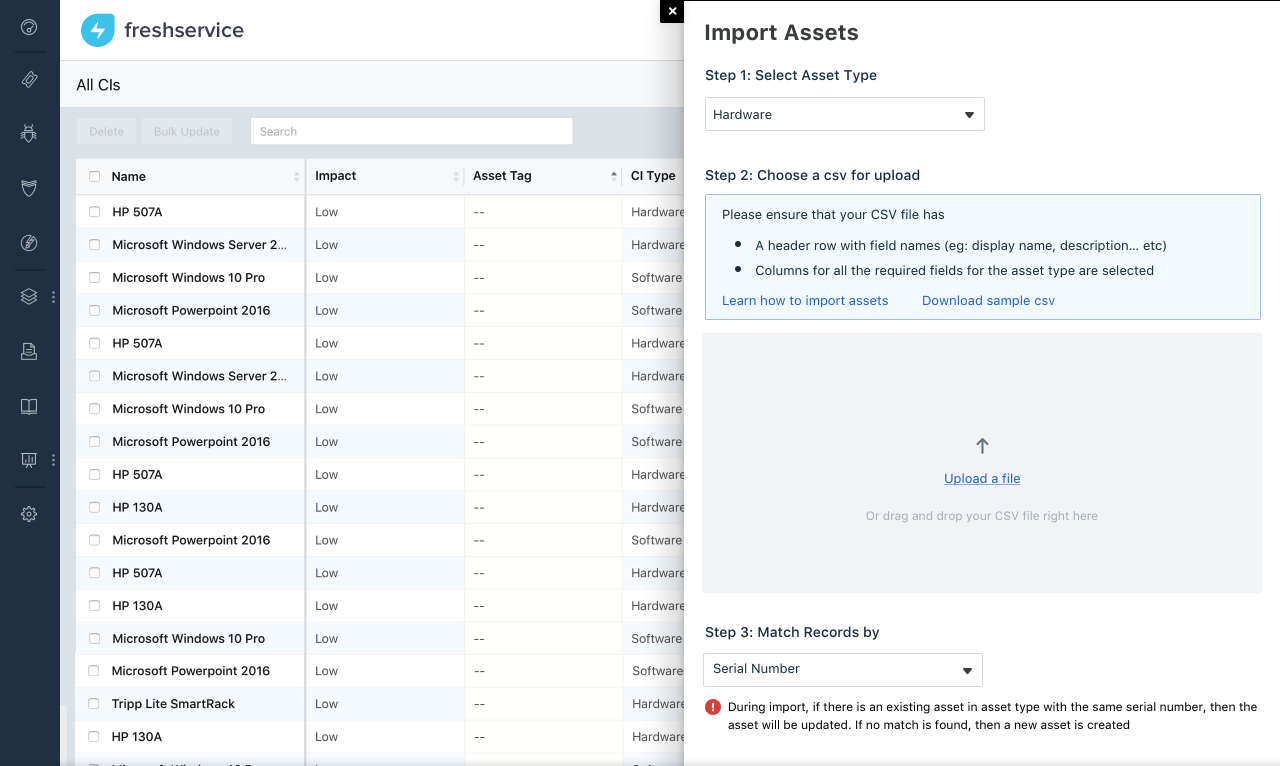Click the upload arrow icon in the drop zone

[982, 446]
